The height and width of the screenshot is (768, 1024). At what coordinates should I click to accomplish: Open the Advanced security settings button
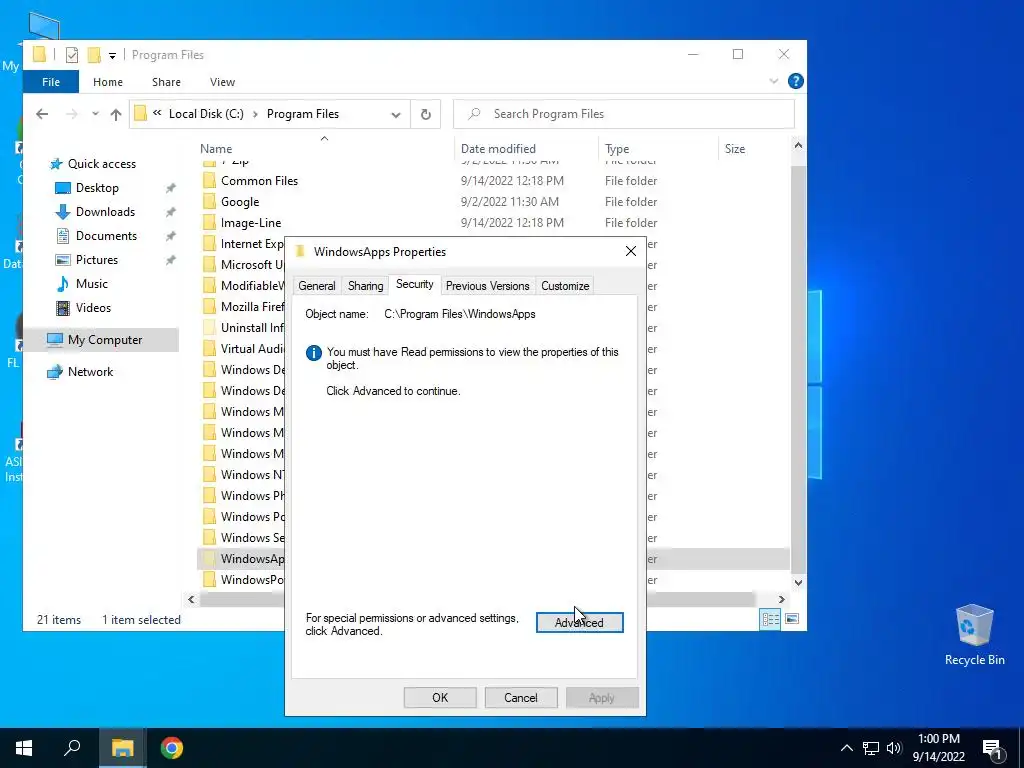tap(579, 622)
